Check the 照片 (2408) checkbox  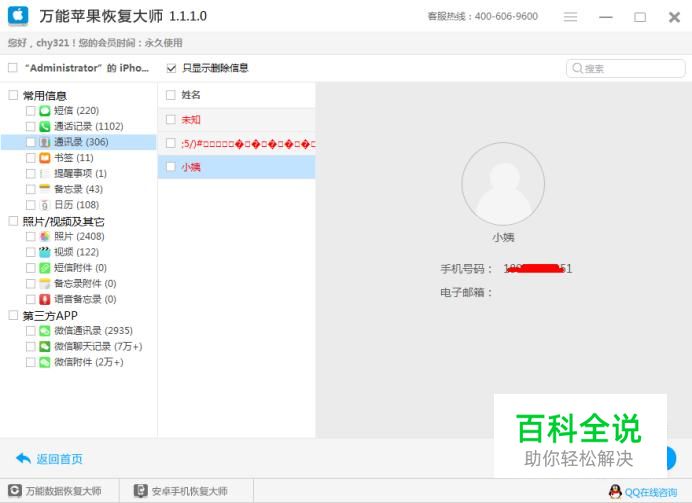pos(30,236)
